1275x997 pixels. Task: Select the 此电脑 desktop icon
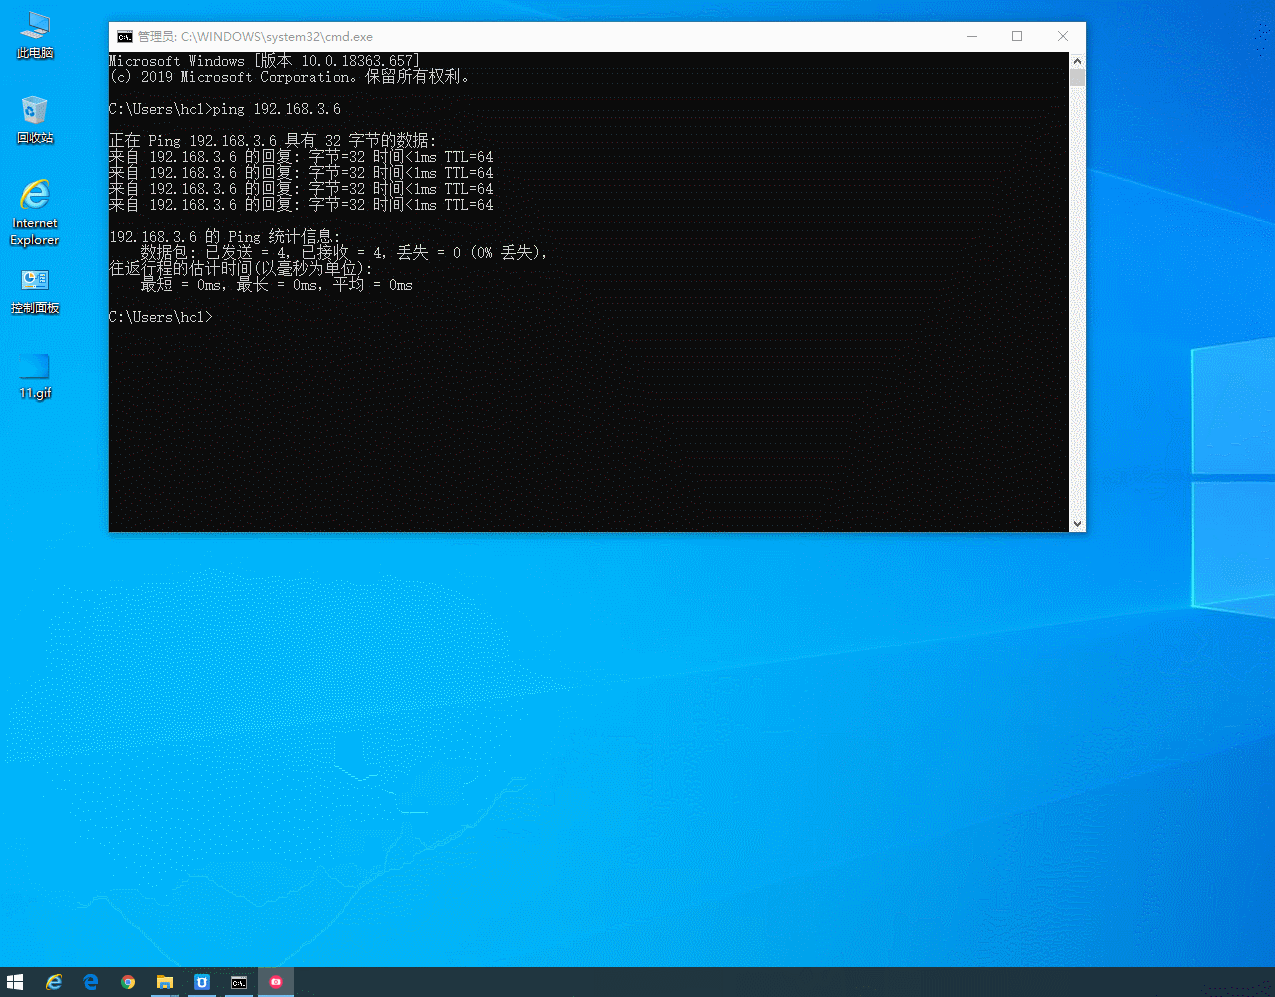click(35, 36)
